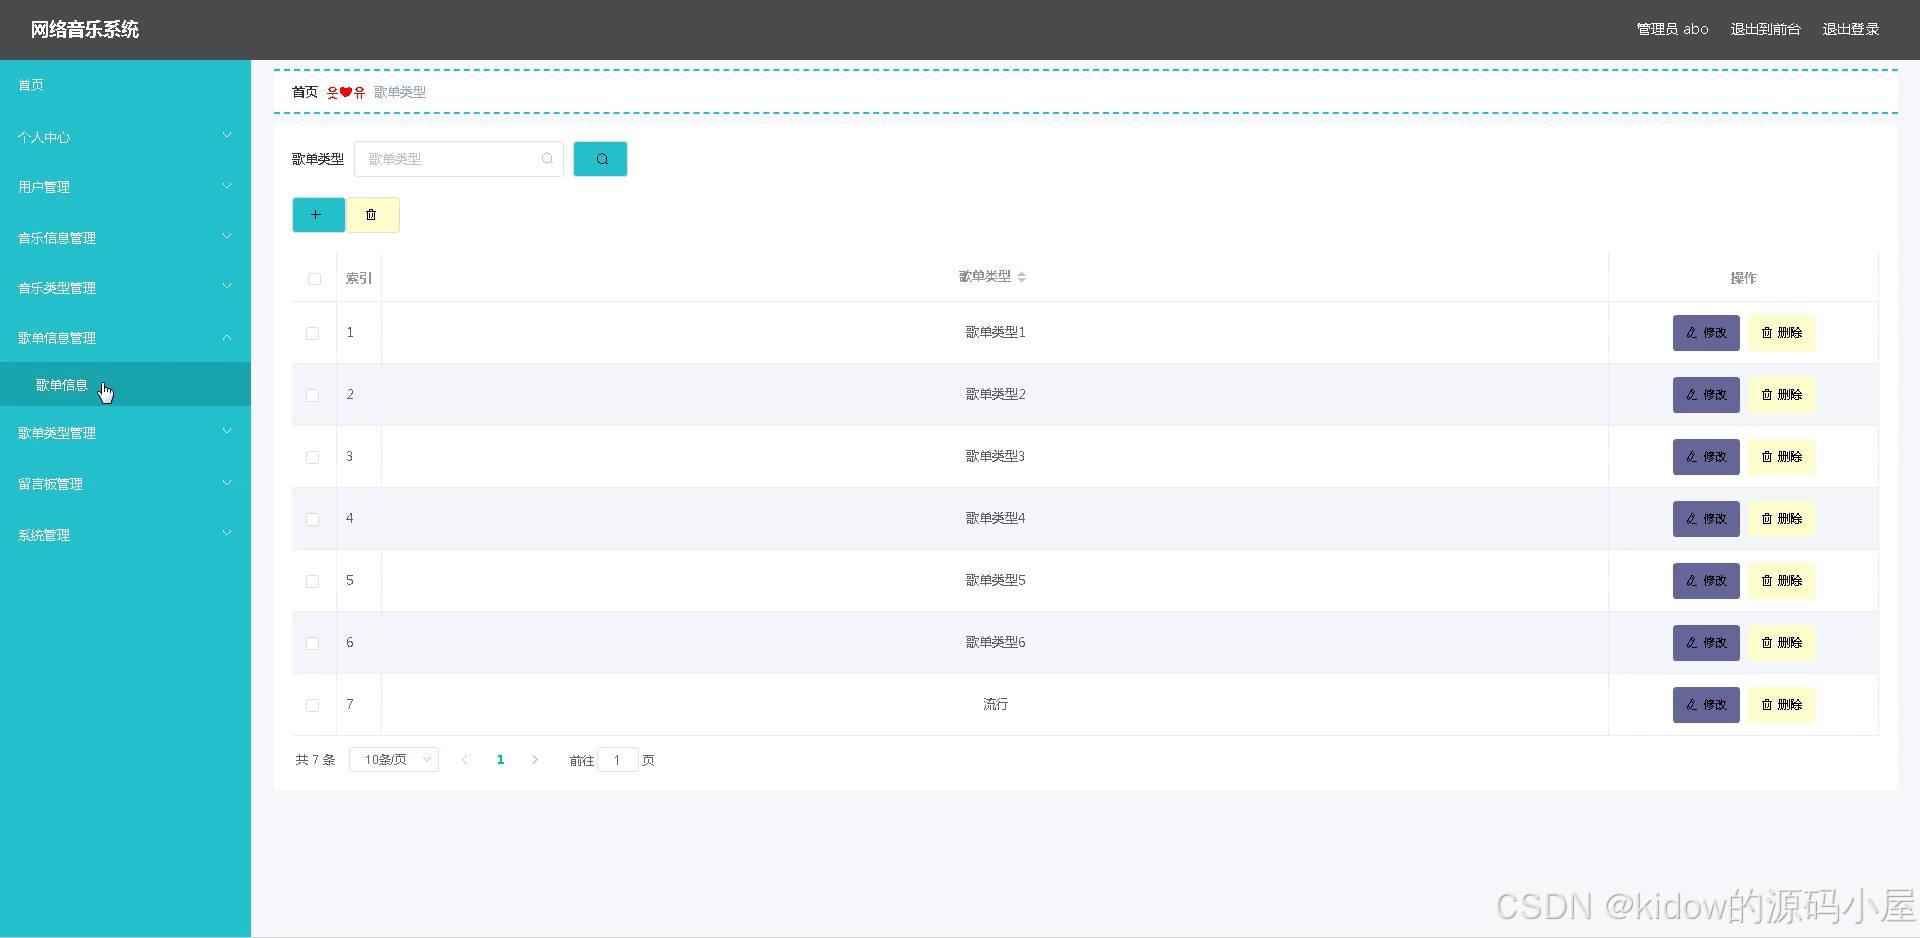Image resolution: width=1920 pixels, height=938 pixels.
Task: Click the magnifier icon inside search field
Action: [547, 159]
